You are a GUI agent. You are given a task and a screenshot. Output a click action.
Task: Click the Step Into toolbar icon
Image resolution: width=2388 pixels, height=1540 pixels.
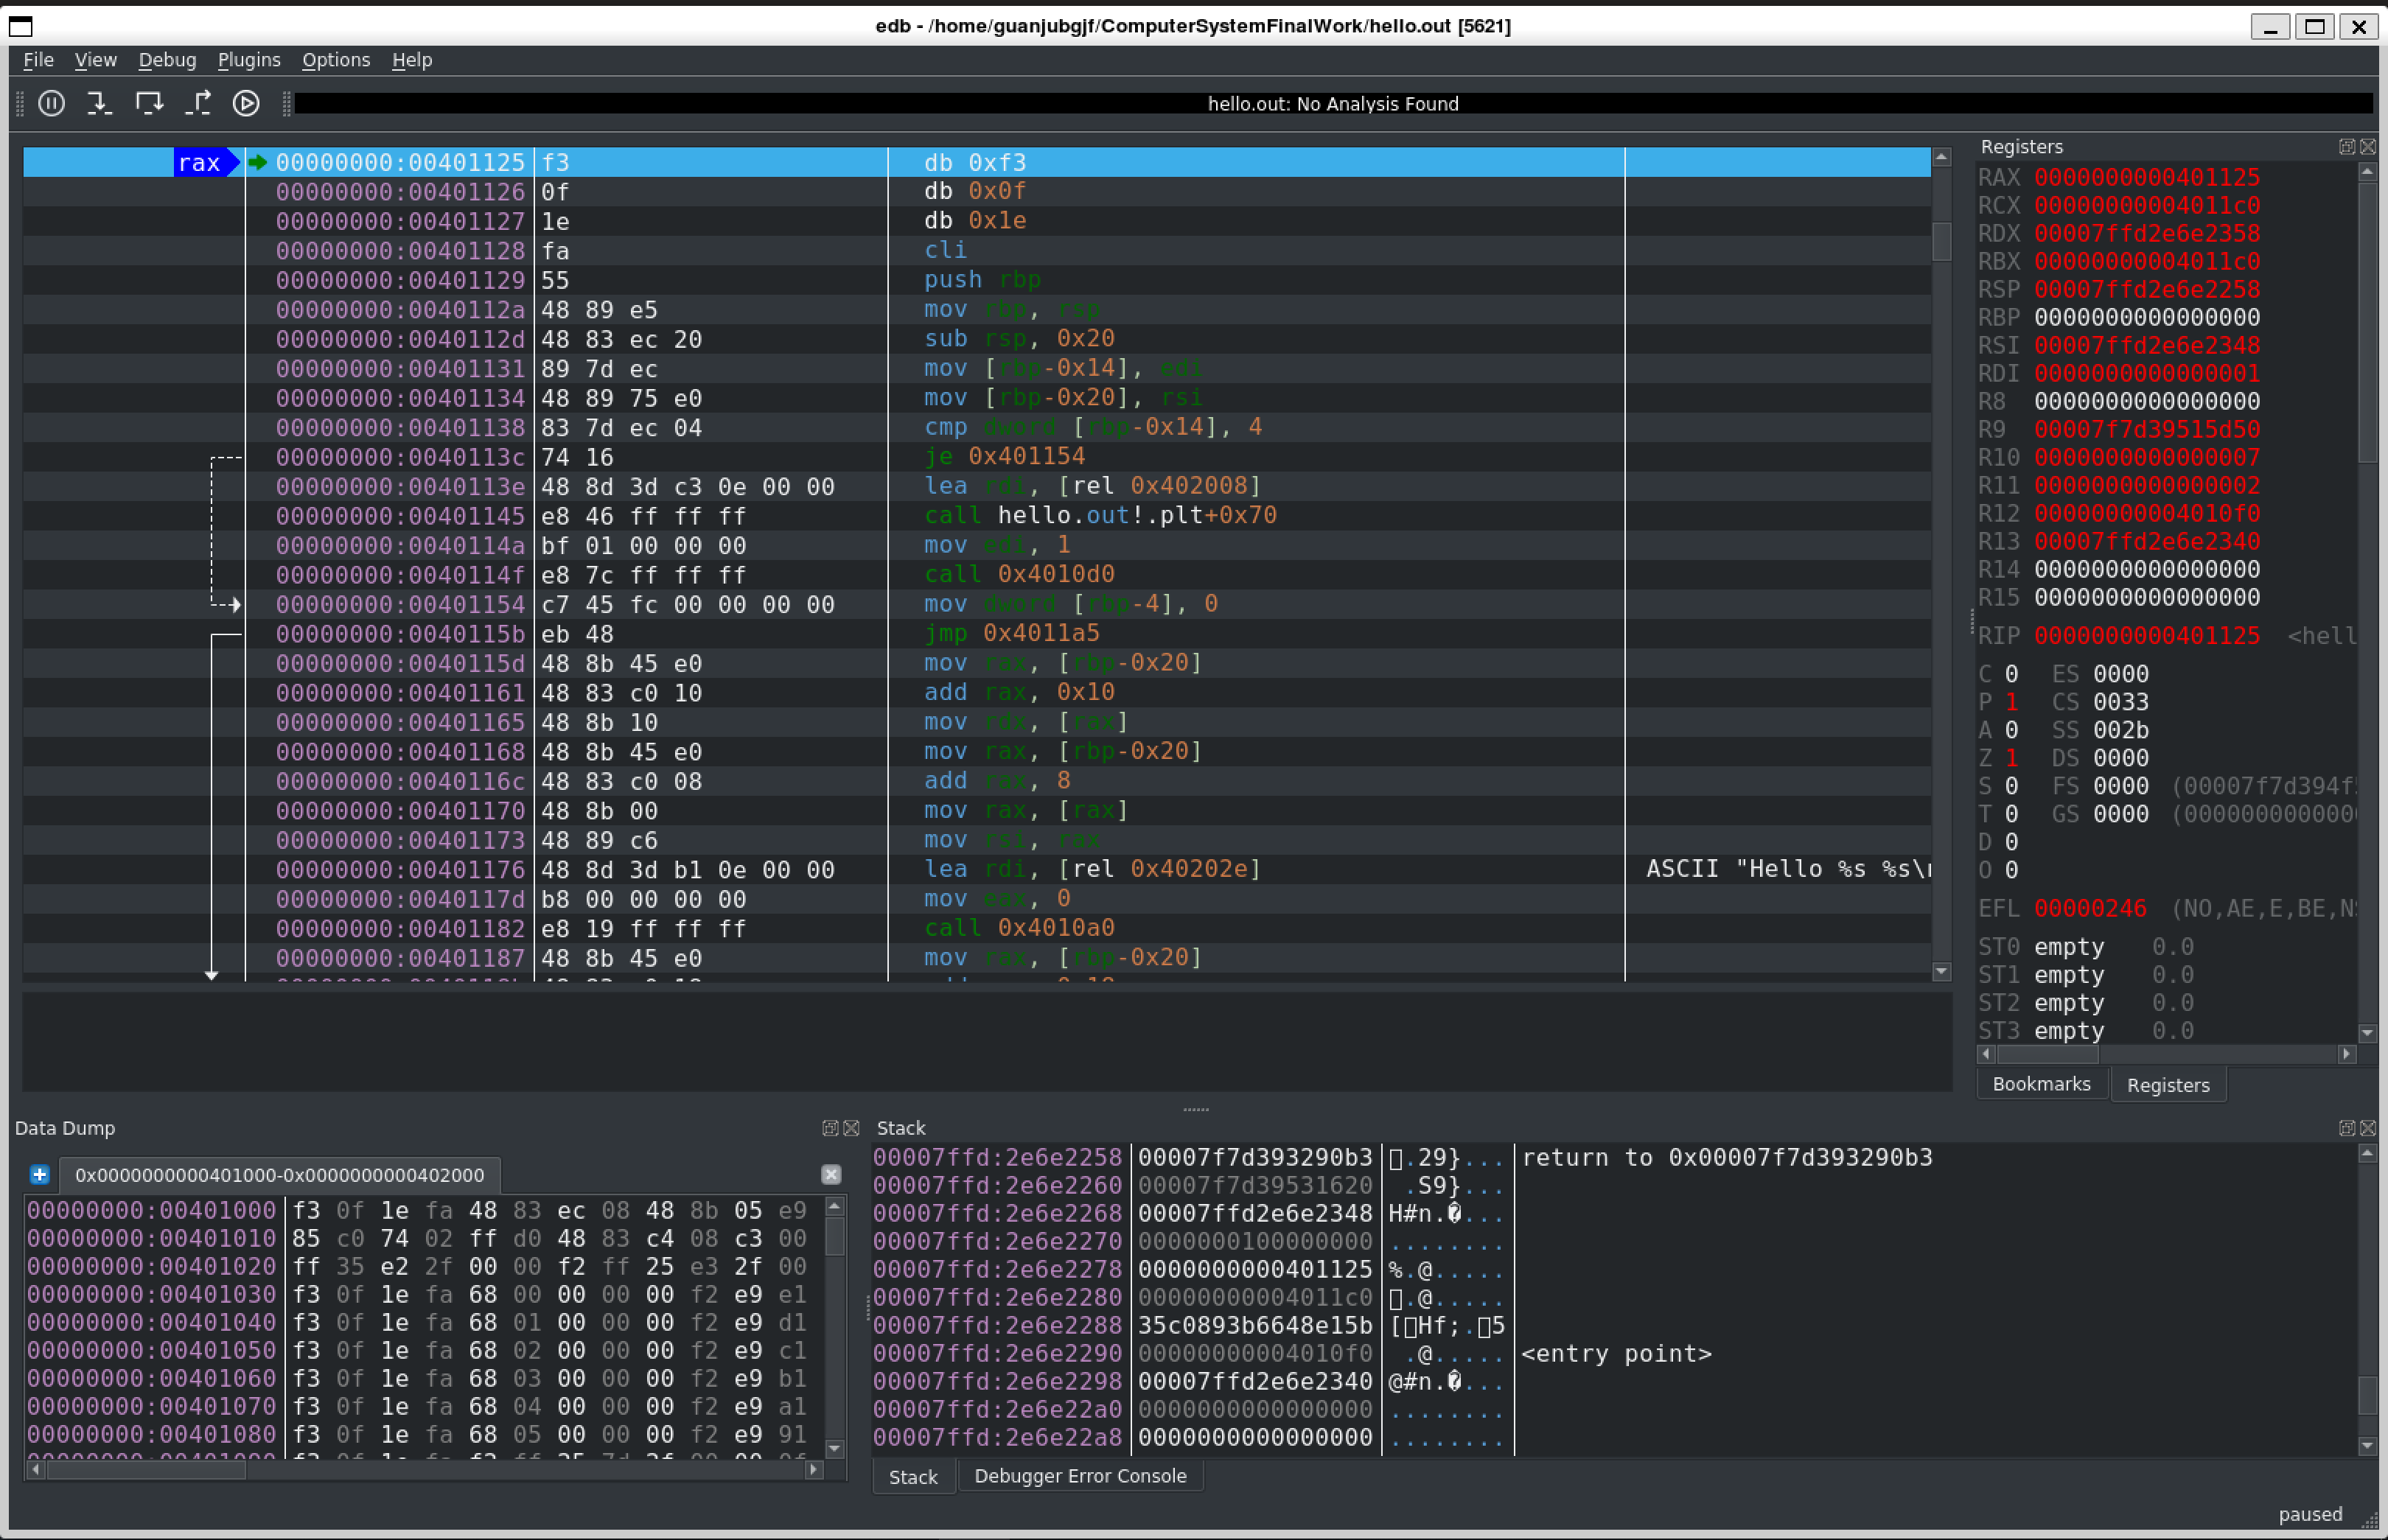99,103
